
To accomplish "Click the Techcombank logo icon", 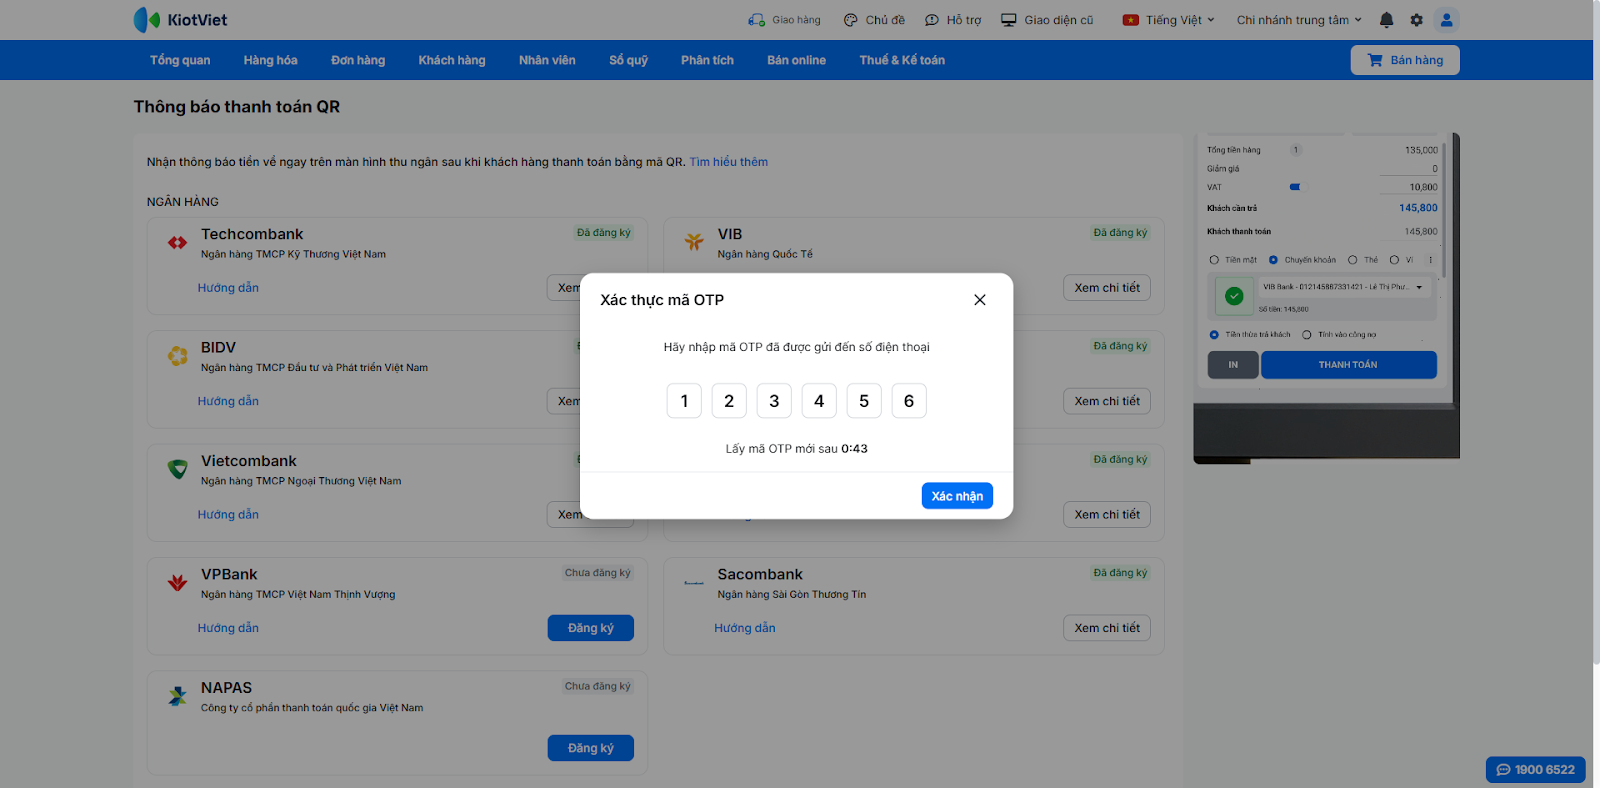I will click(177, 243).
